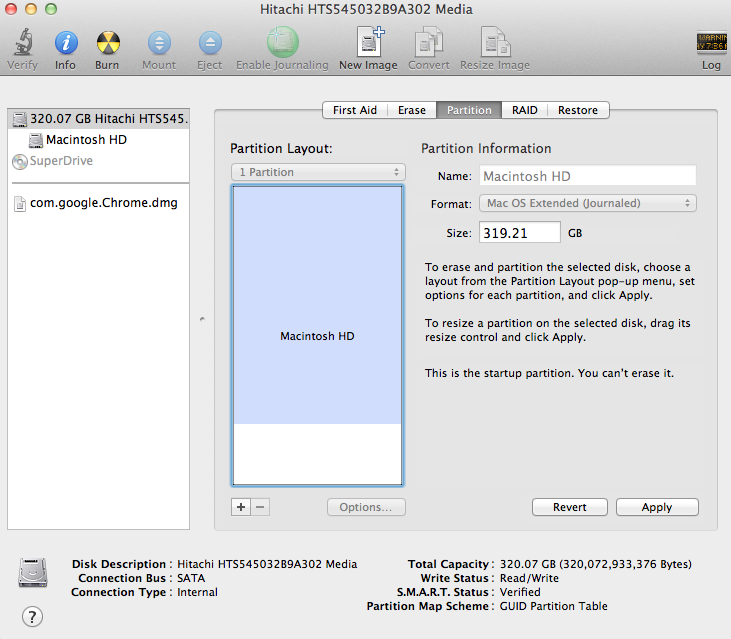Click the Eject toolbar icon
The image size is (731, 639).
[210, 43]
